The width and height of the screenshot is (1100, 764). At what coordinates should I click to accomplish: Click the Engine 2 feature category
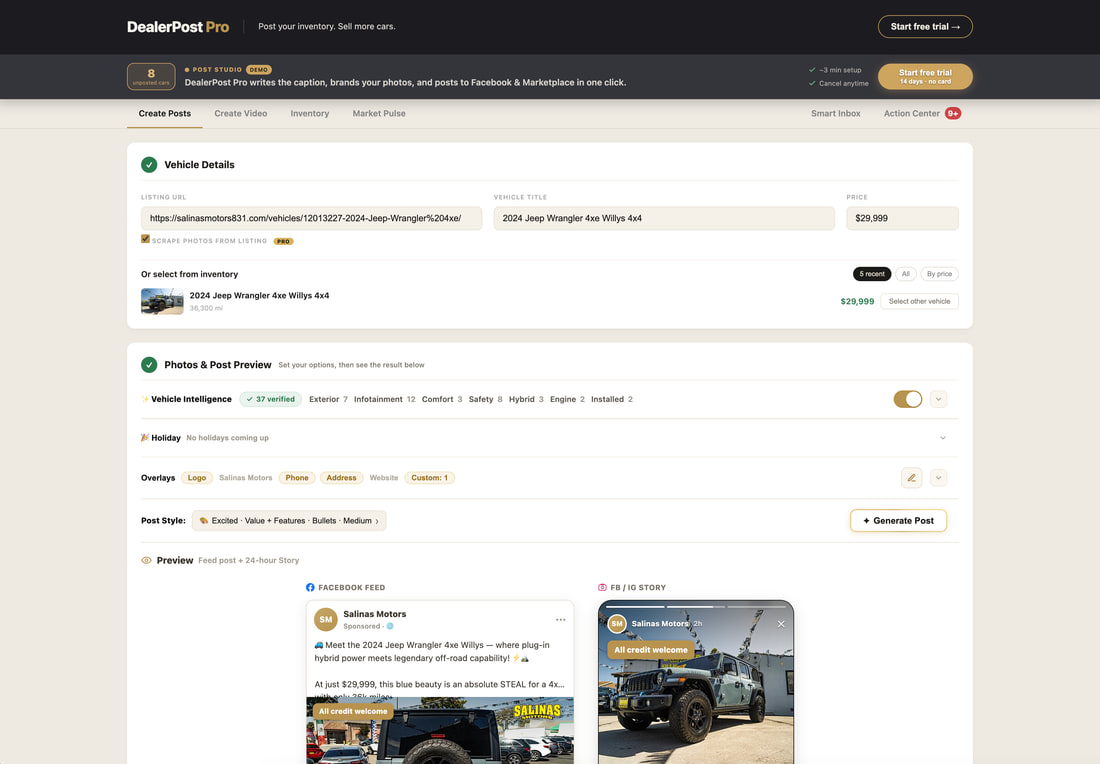click(x=567, y=399)
